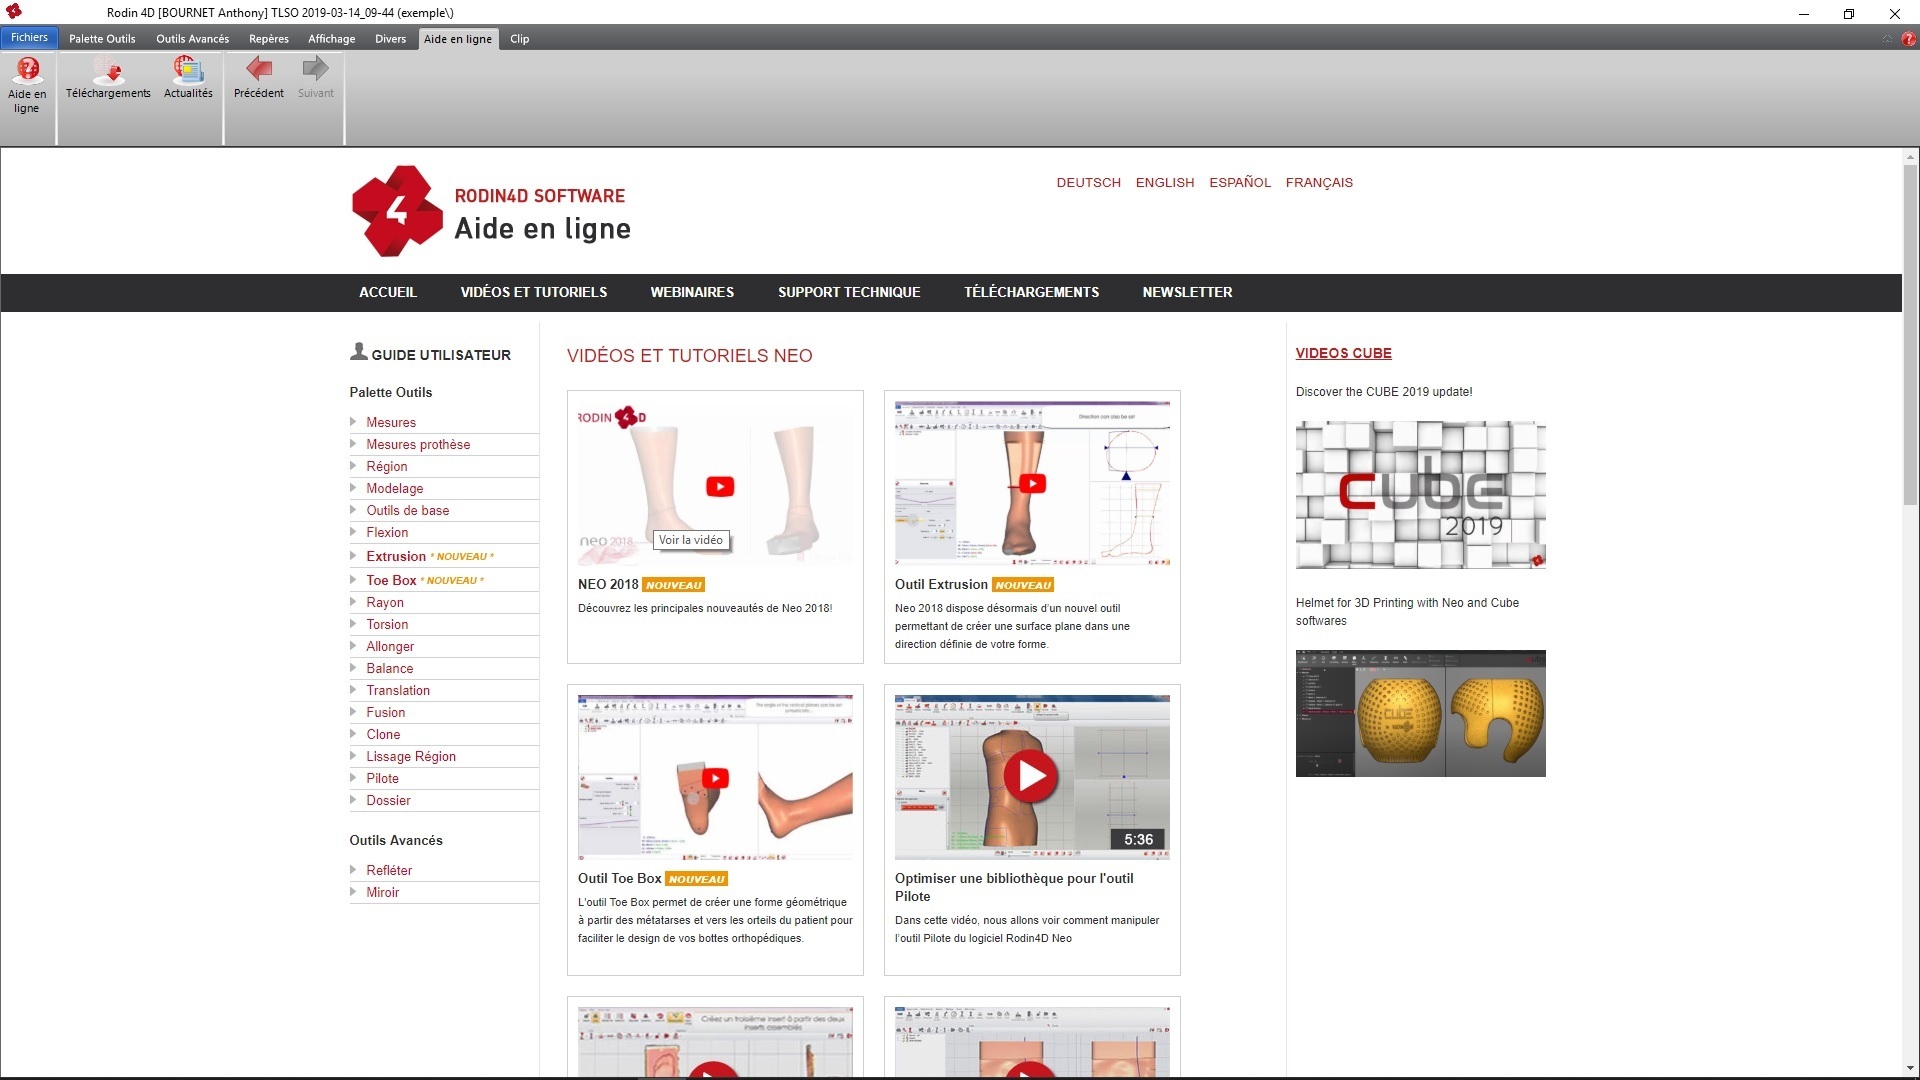Switch page language to ESPAÑOL

(x=1240, y=182)
